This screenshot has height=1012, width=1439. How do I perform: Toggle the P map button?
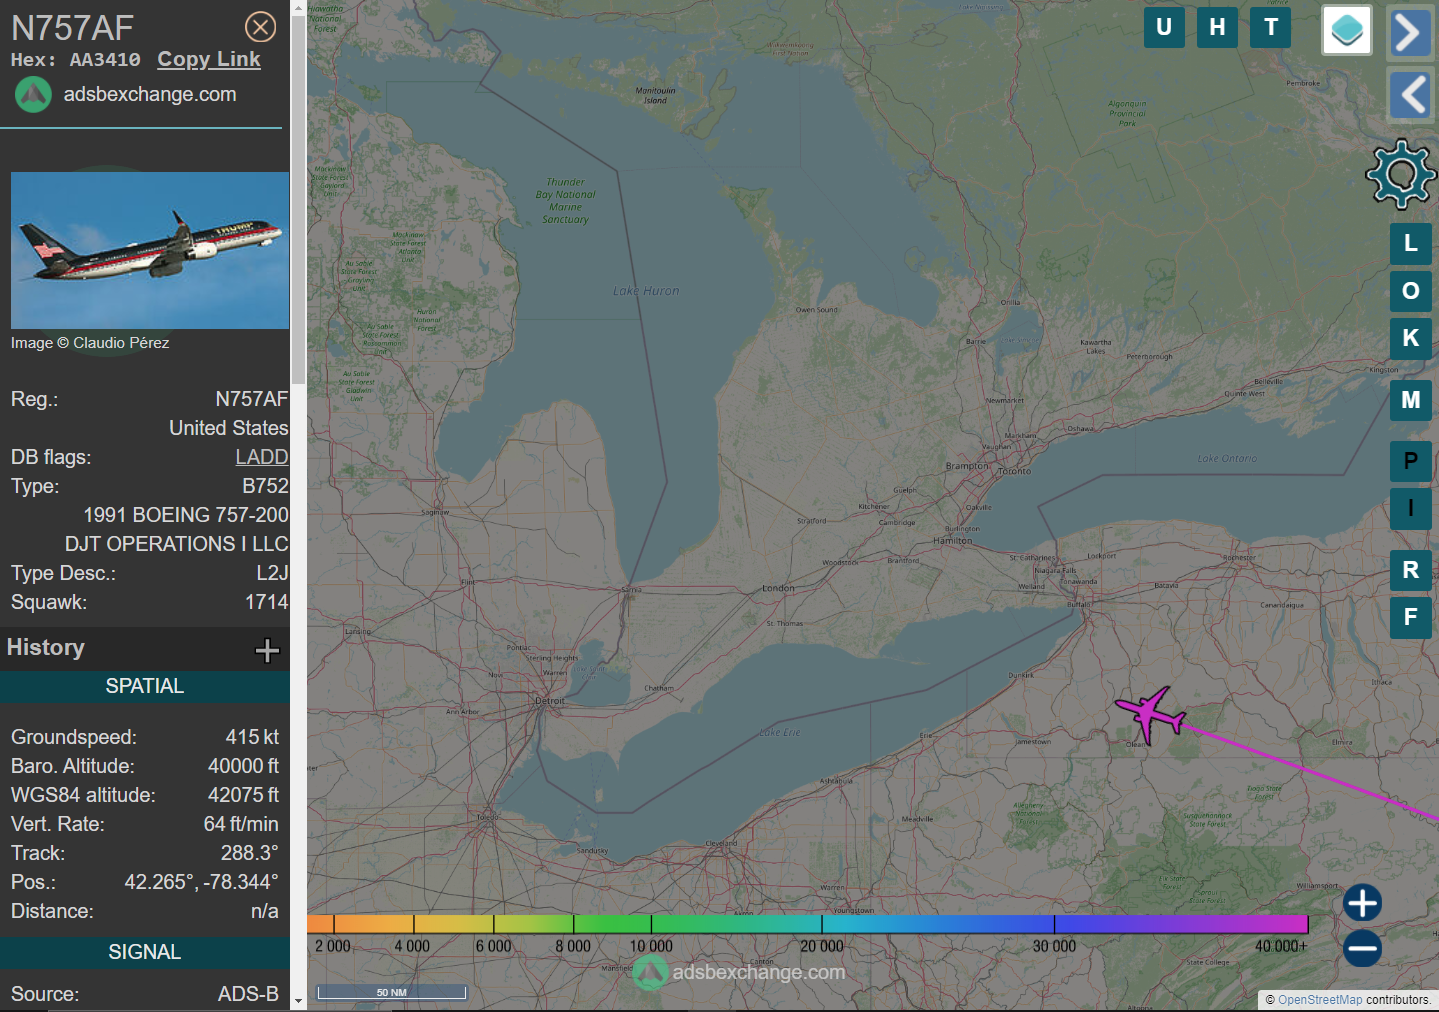(x=1411, y=461)
